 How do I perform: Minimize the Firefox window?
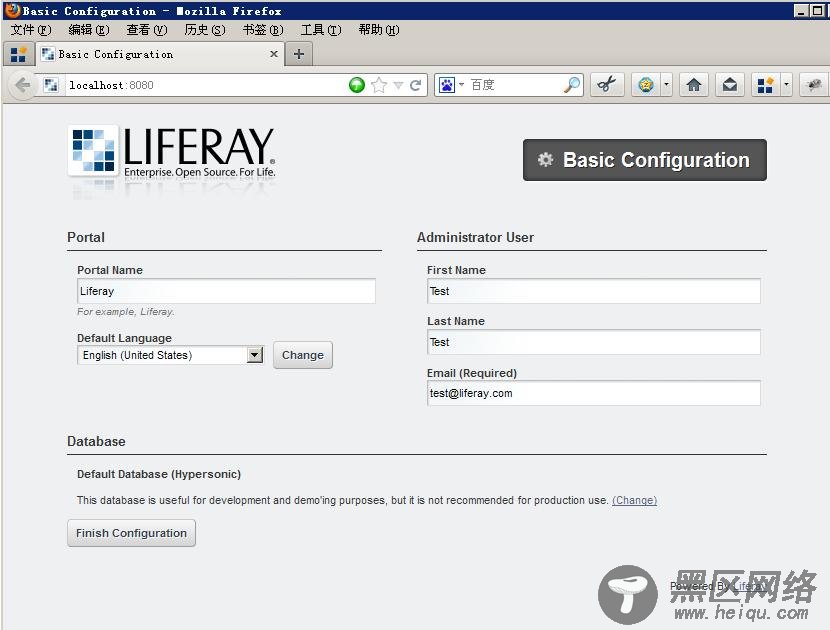click(801, 10)
